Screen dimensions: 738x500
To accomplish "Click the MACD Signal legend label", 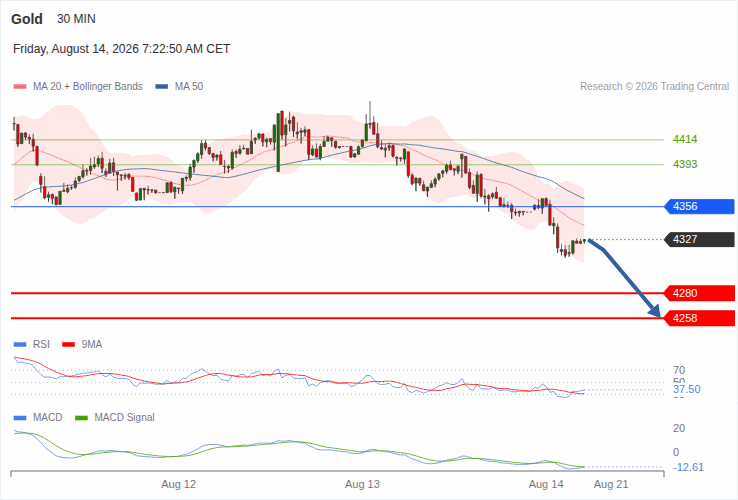I will pos(124,418).
